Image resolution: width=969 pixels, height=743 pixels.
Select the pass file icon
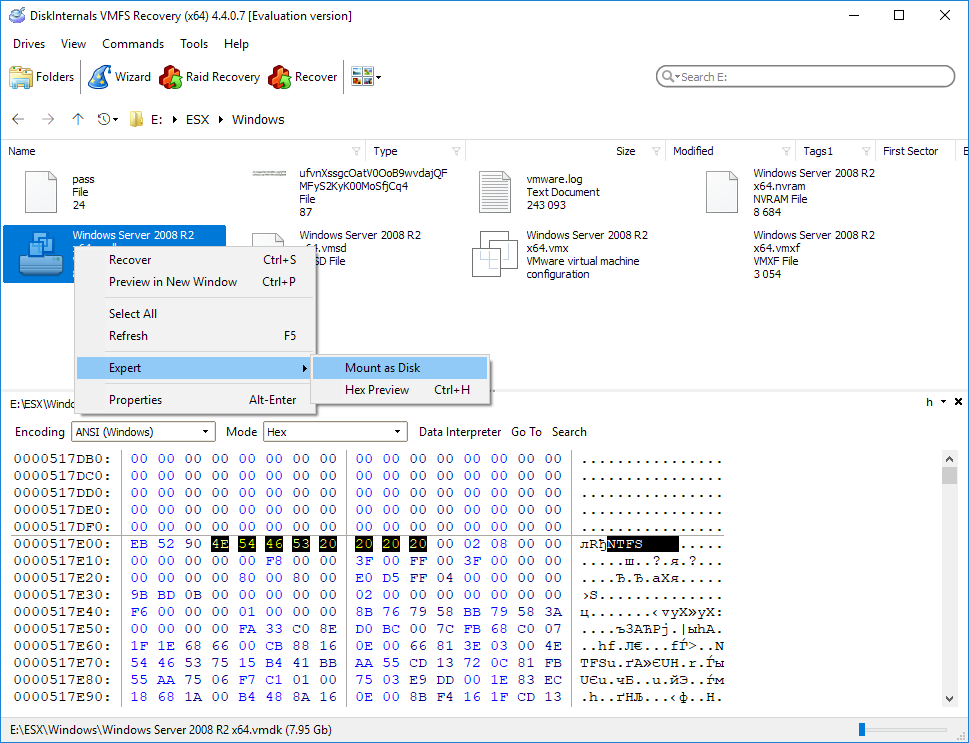(41, 192)
